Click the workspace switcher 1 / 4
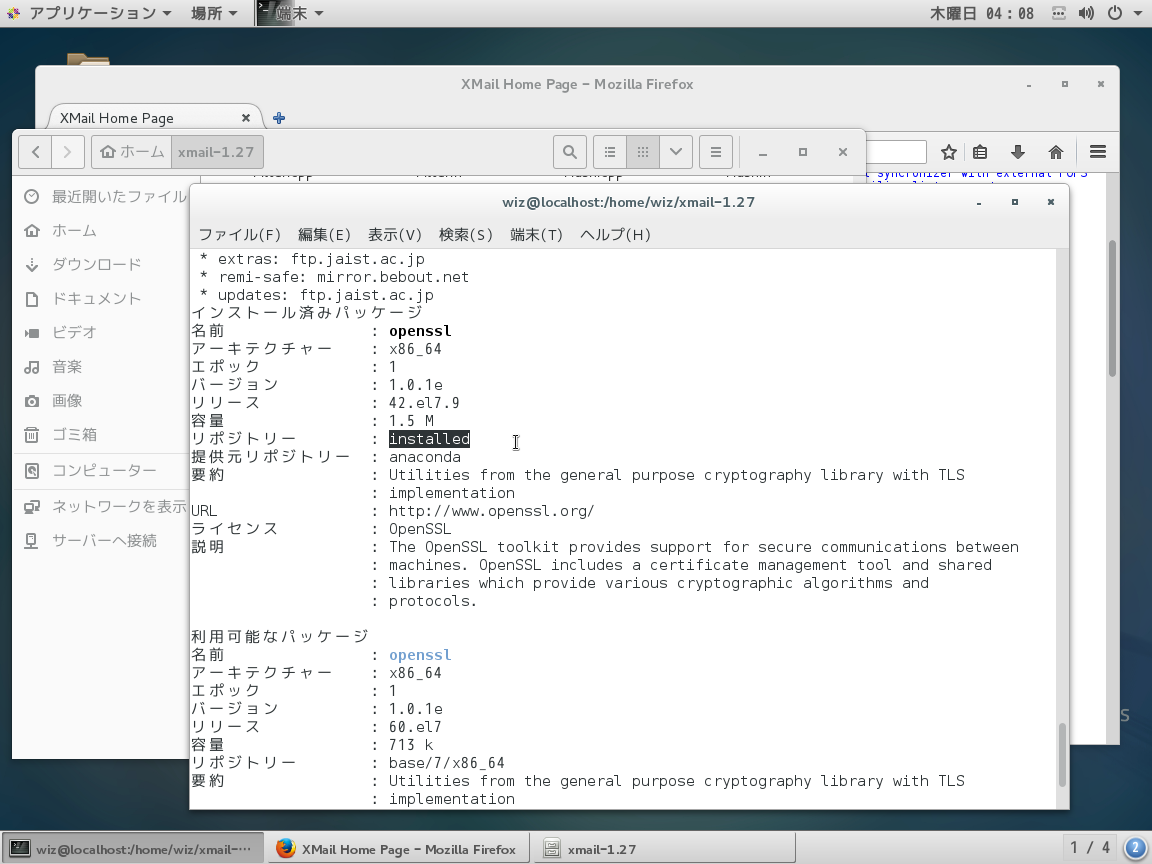Image resolution: width=1152 pixels, height=864 pixels. [1090, 848]
